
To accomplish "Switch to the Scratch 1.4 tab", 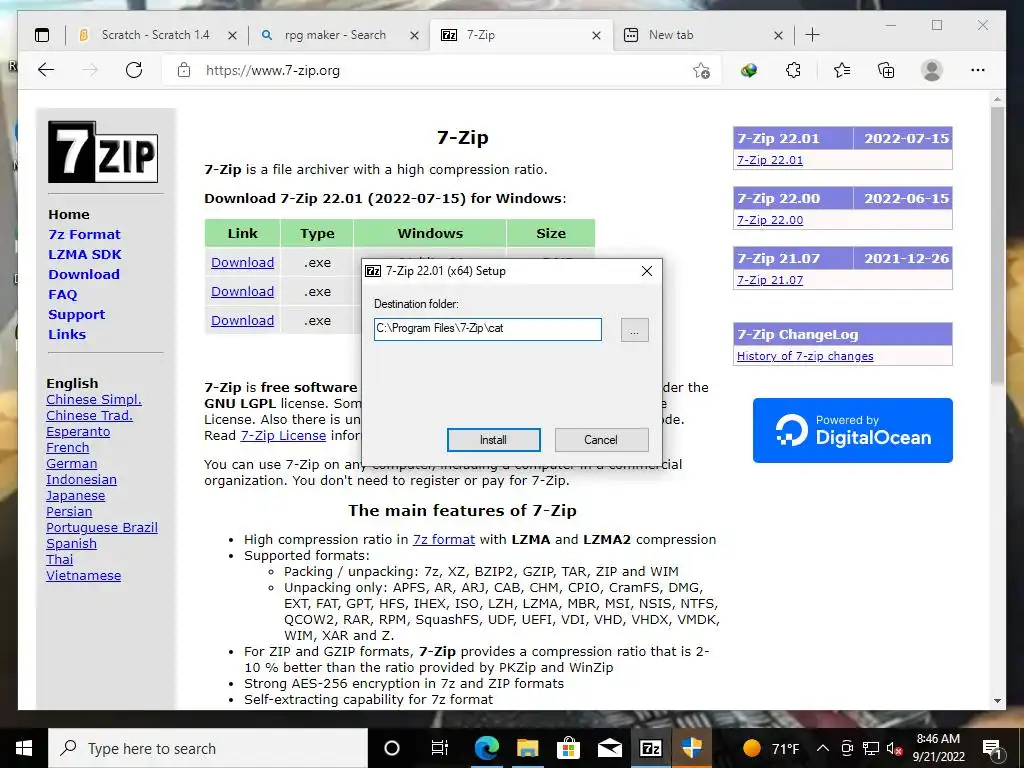I will click(x=155, y=35).
